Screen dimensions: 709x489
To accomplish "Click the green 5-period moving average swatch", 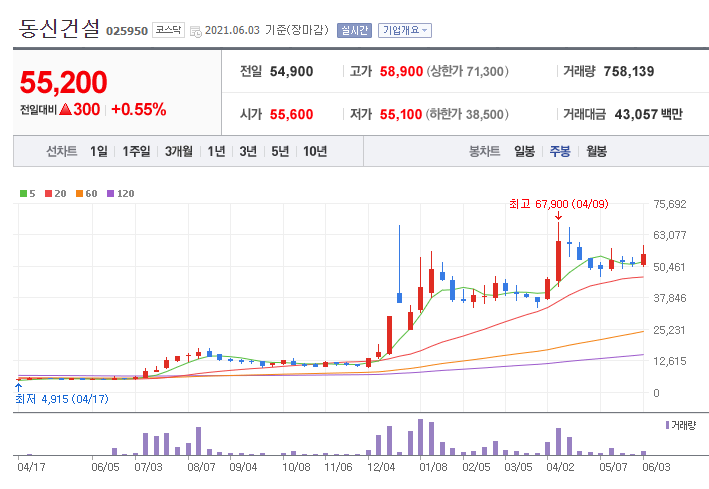I will [24, 194].
